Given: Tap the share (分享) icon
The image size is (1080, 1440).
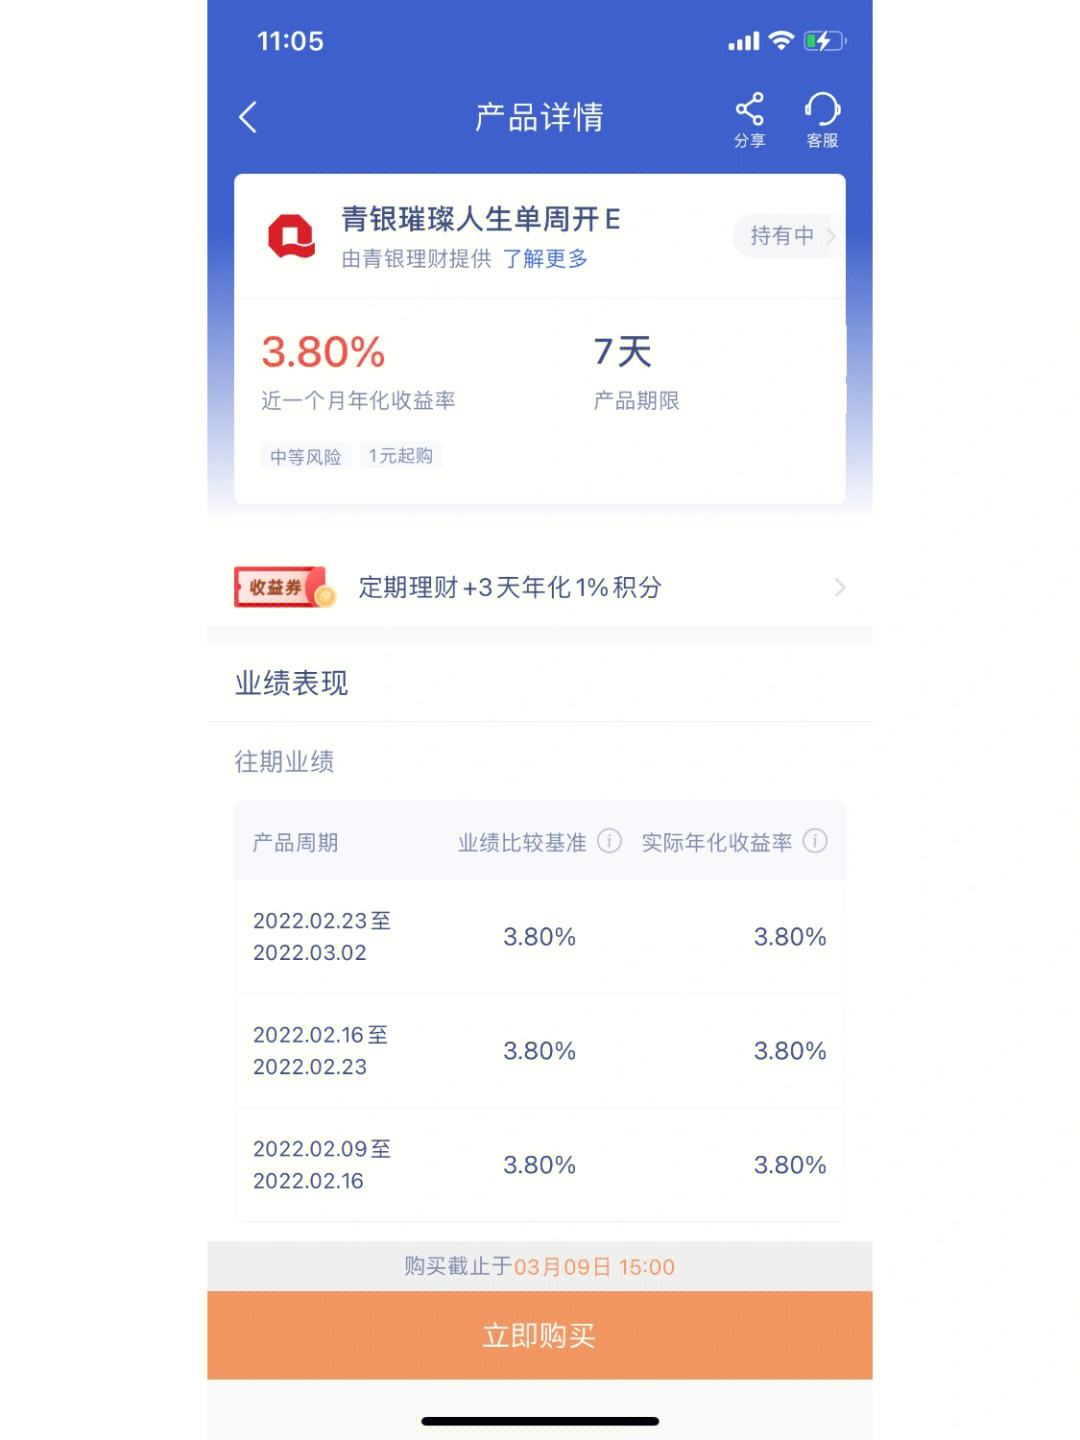Looking at the screenshot, I should tap(749, 110).
